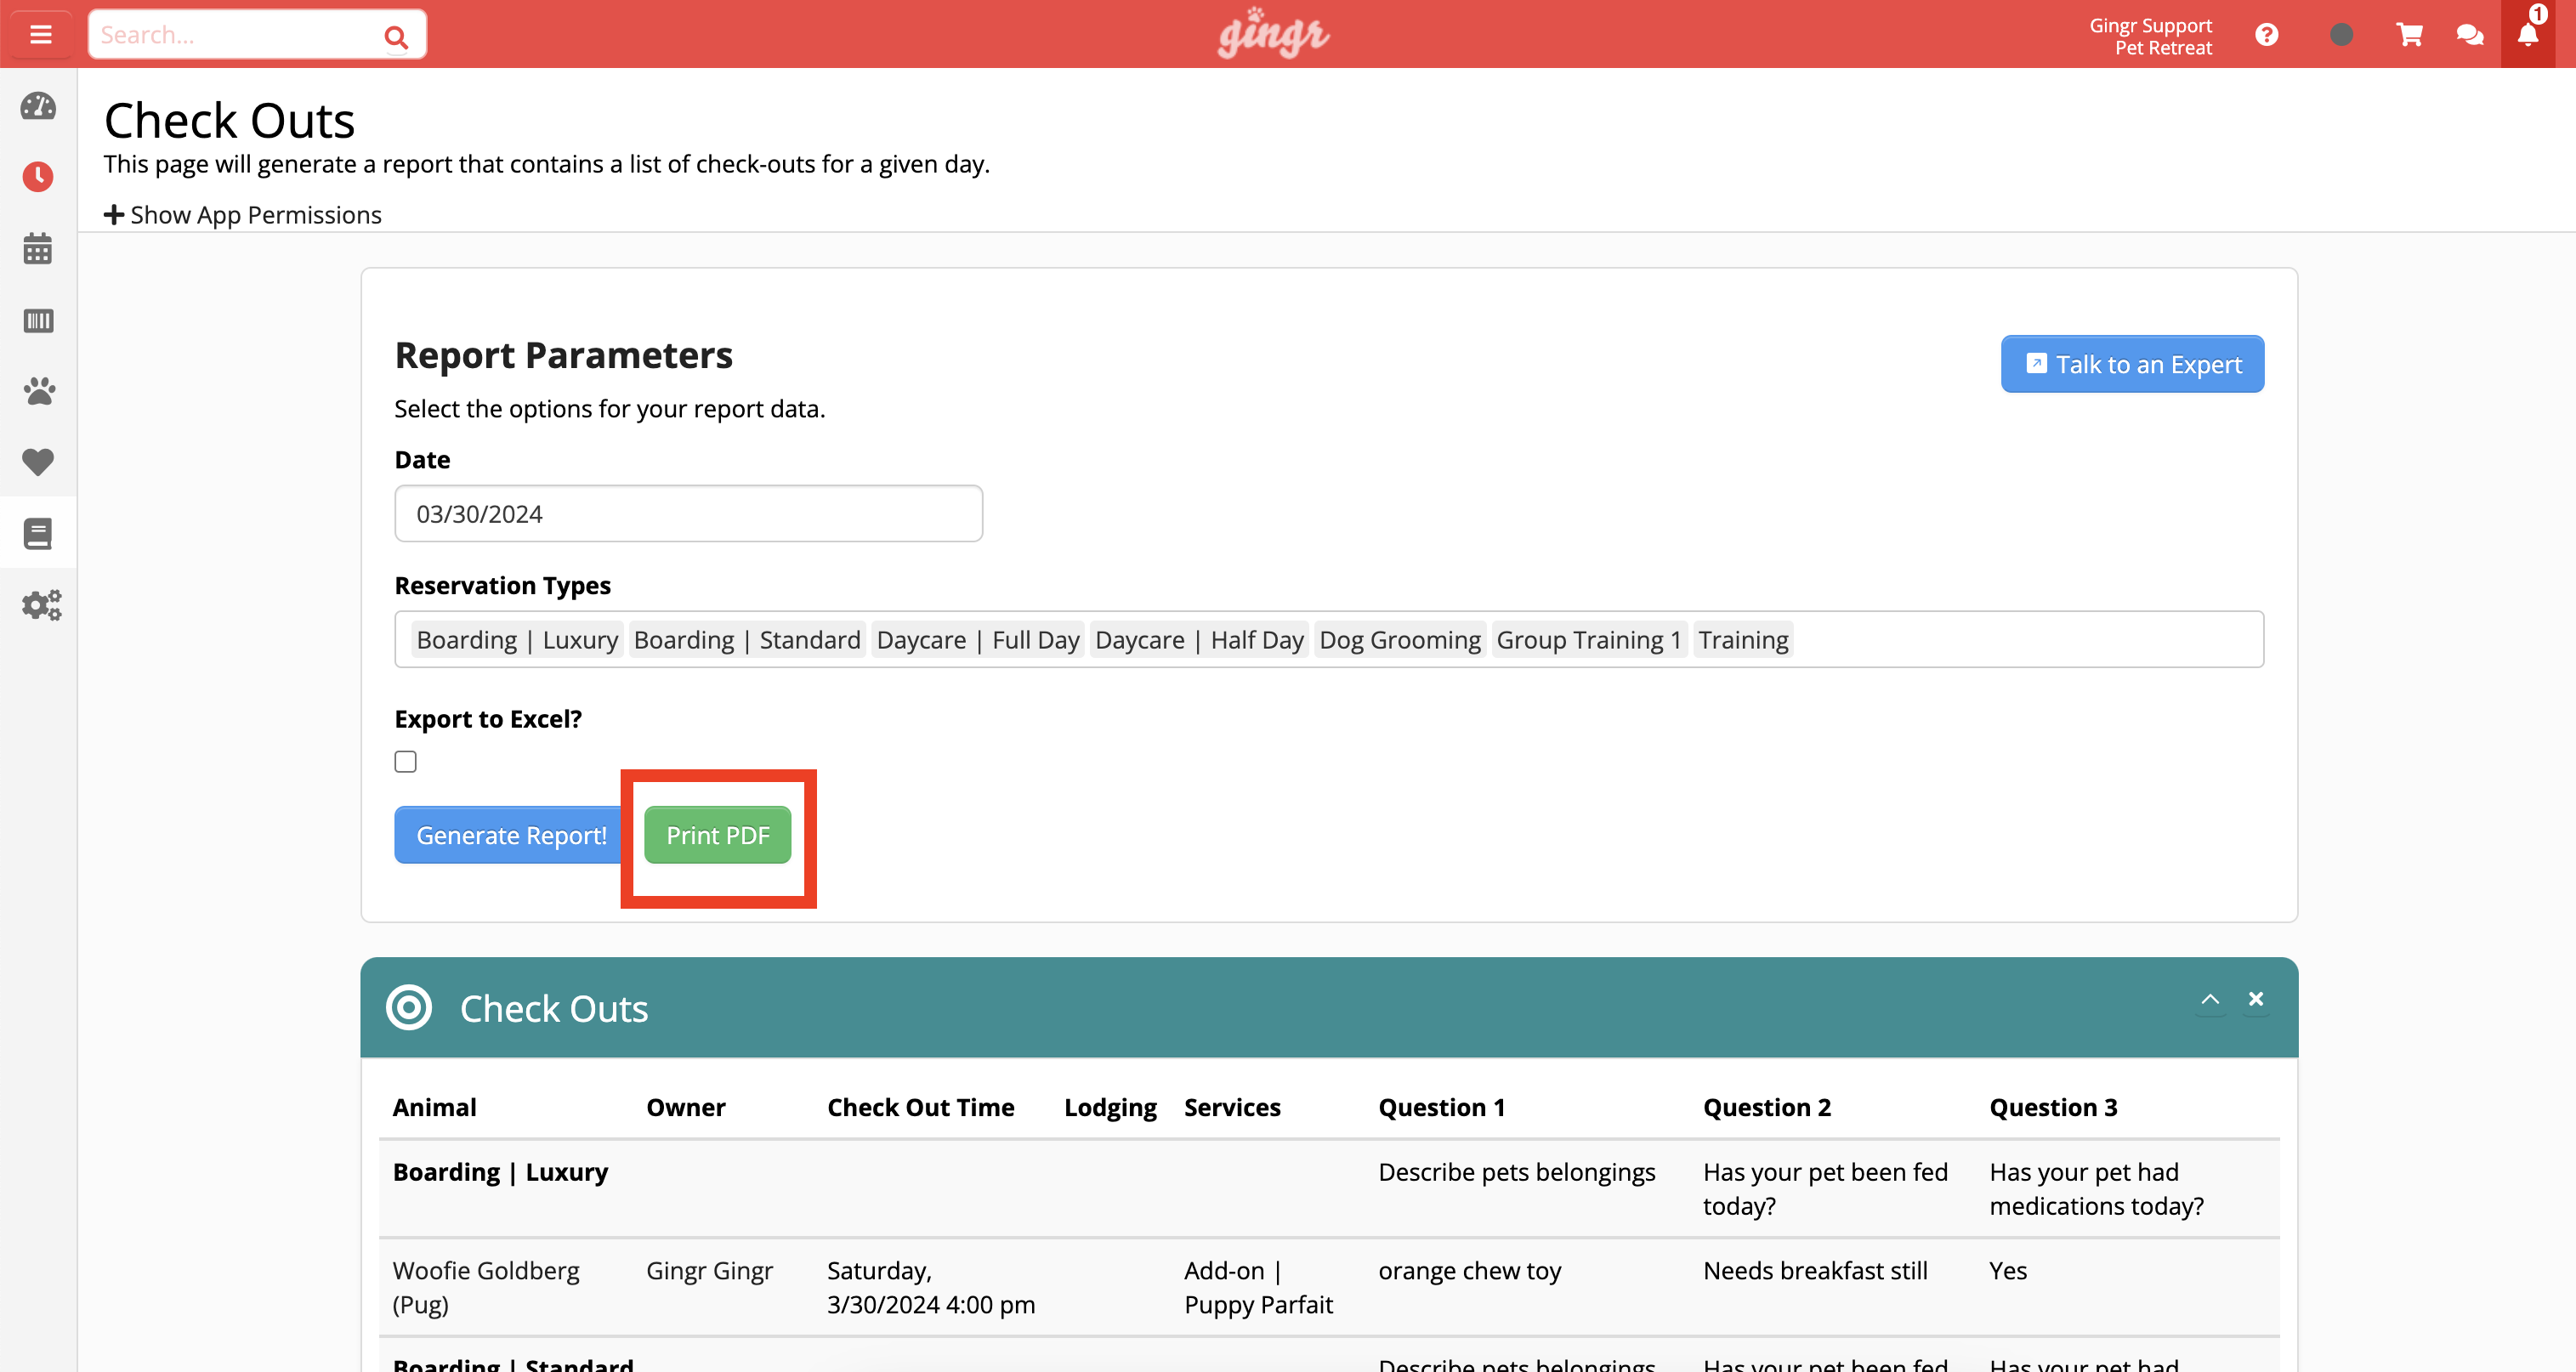
Task: Click the gingr logo in header
Action: click(x=1272, y=33)
